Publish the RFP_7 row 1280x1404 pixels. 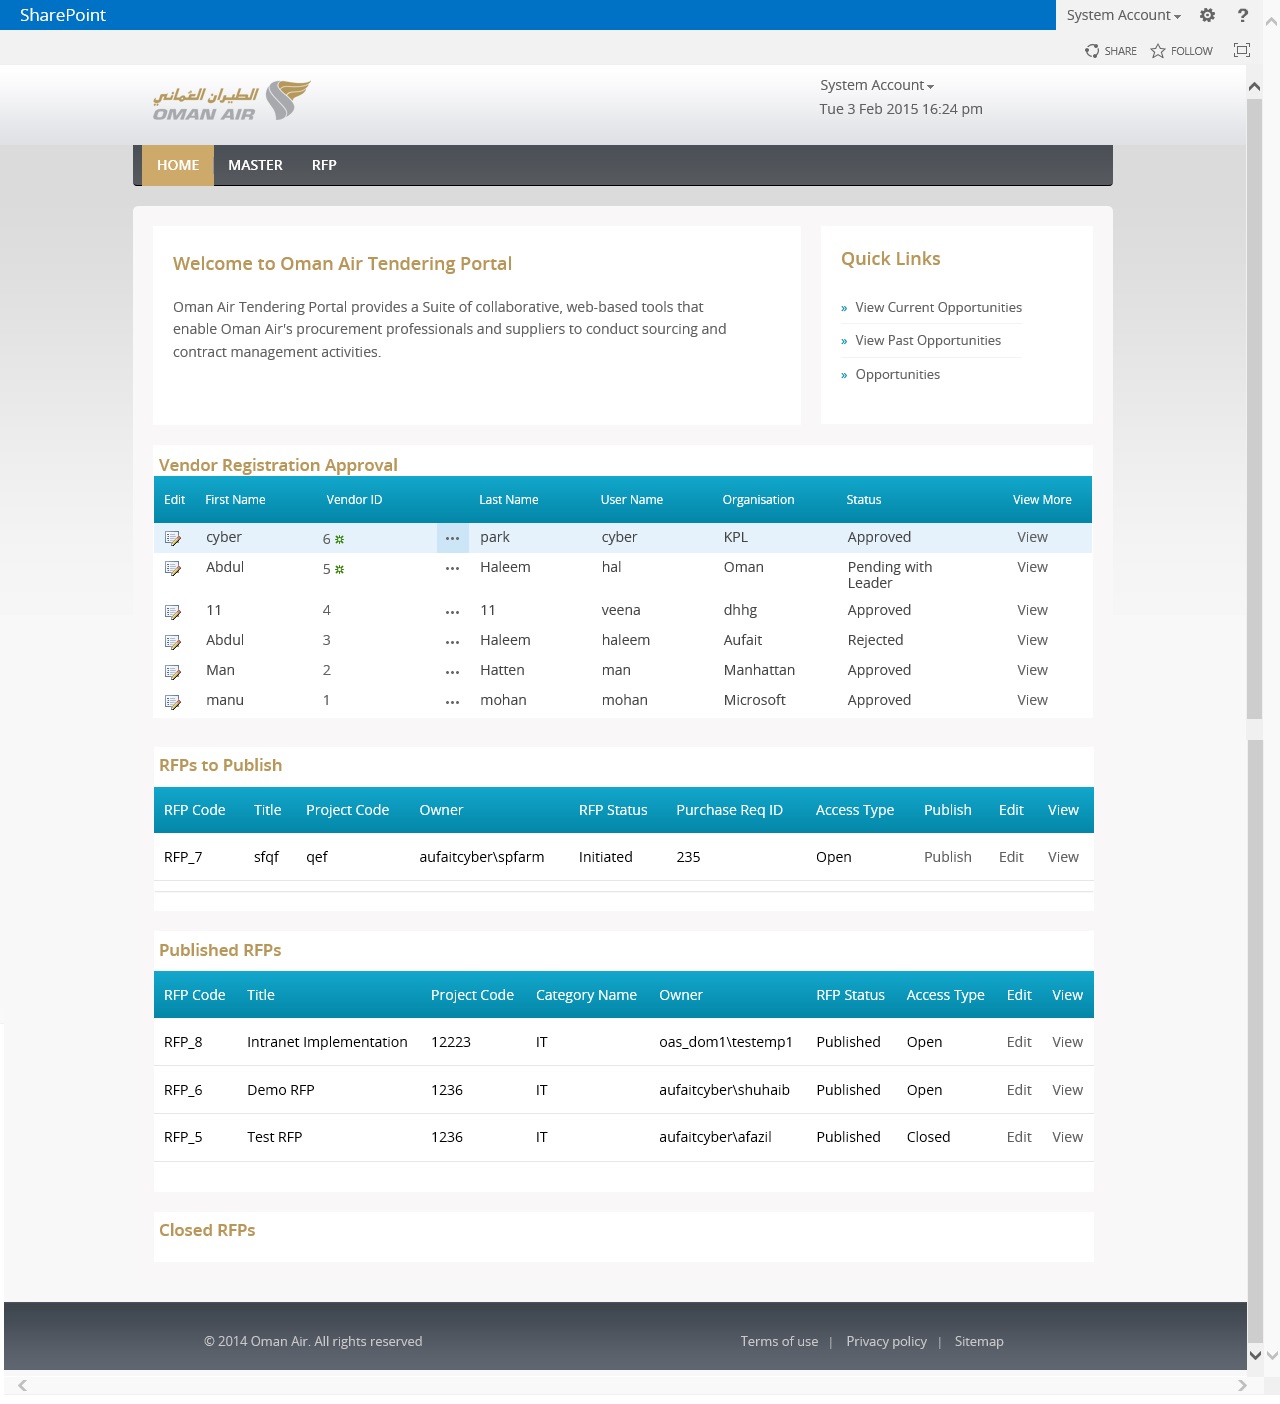[947, 857]
